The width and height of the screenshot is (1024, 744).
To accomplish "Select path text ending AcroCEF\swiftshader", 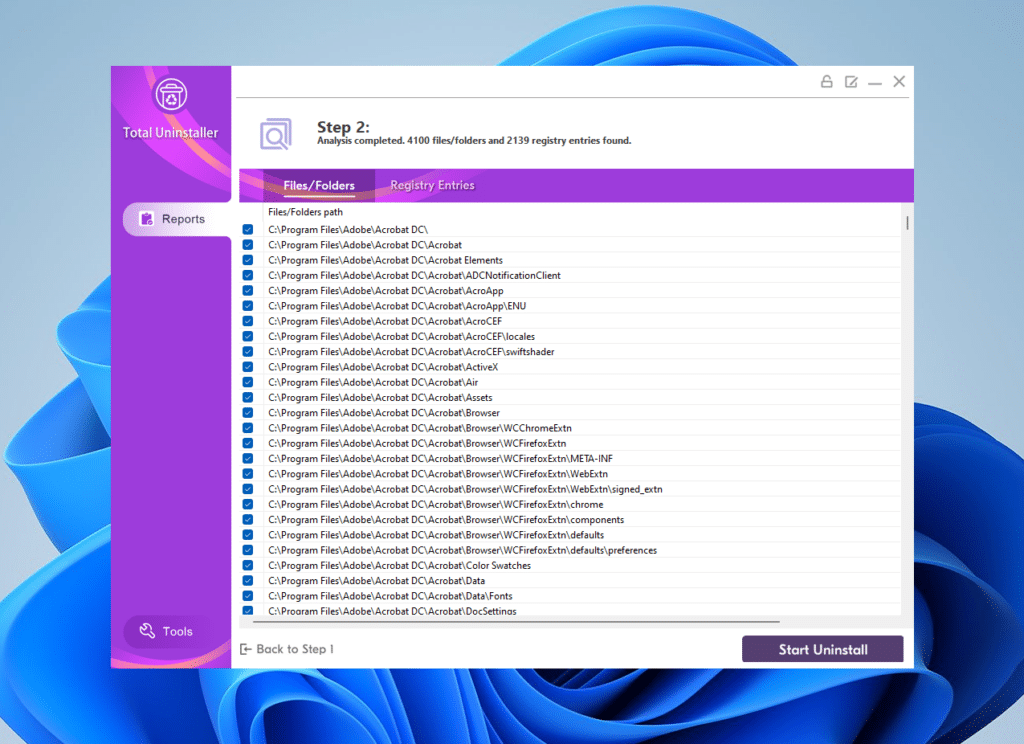I will (x=411, y=351).
